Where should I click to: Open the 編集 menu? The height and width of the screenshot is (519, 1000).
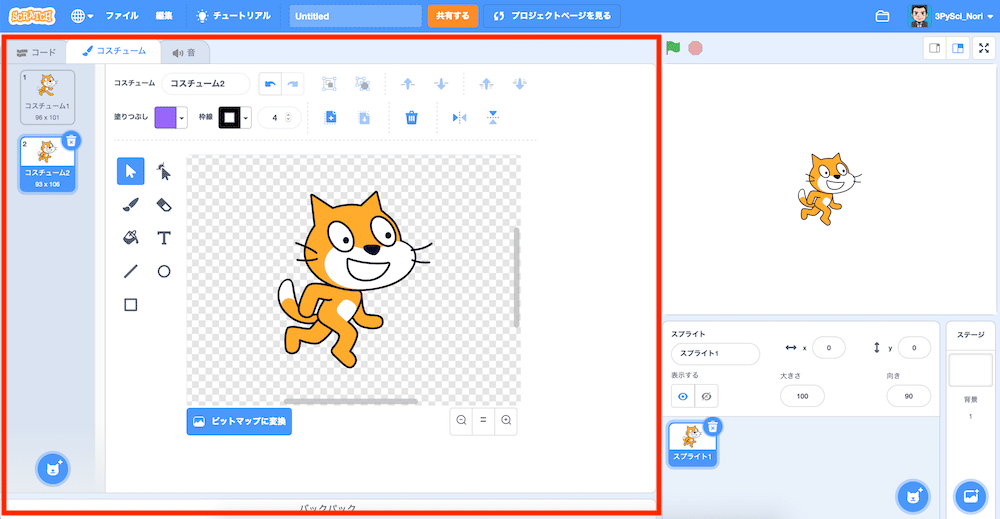(164, 16)
